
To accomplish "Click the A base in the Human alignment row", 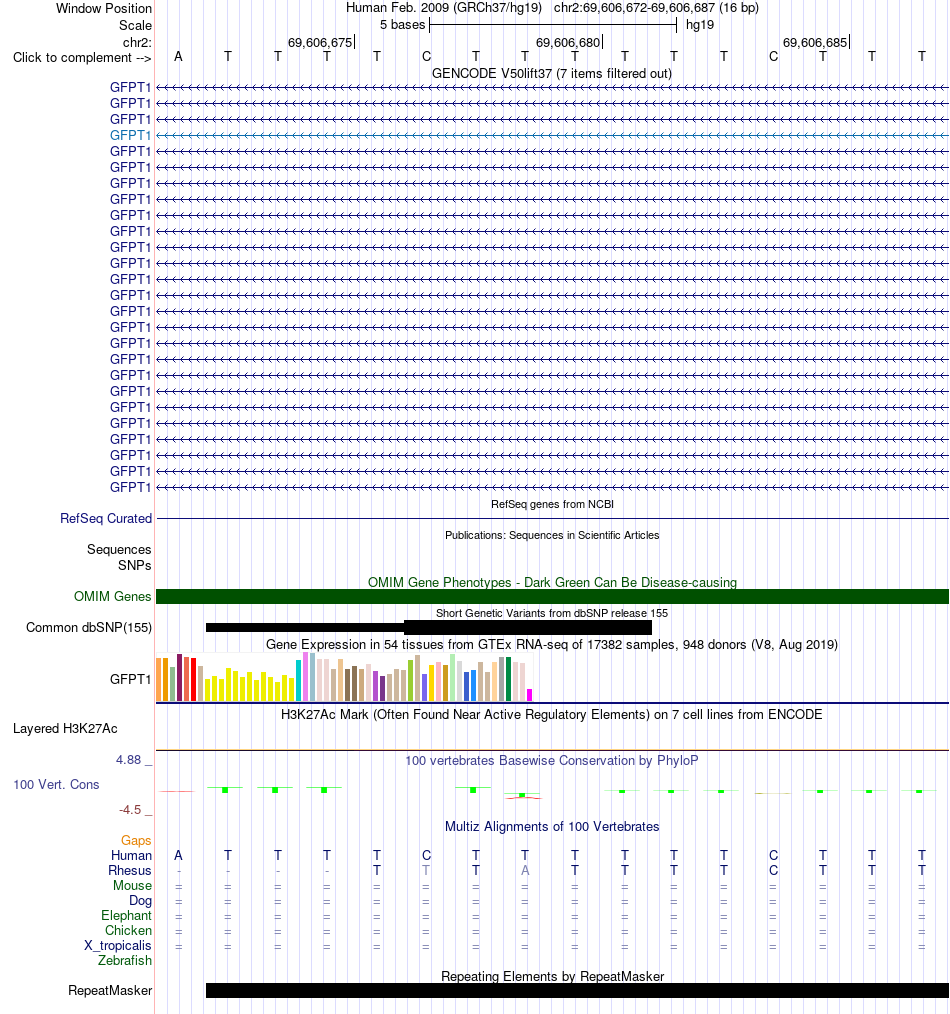I will pyautogui.click(x=178, y=856).
